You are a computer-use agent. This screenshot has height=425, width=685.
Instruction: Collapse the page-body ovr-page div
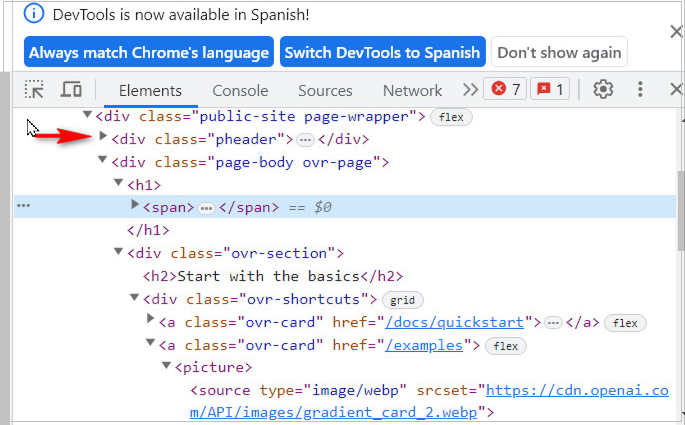click(103, 162)
